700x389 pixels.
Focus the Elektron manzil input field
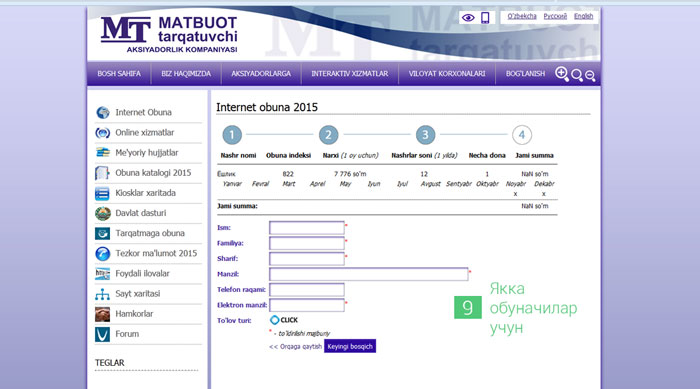(307, 305)
